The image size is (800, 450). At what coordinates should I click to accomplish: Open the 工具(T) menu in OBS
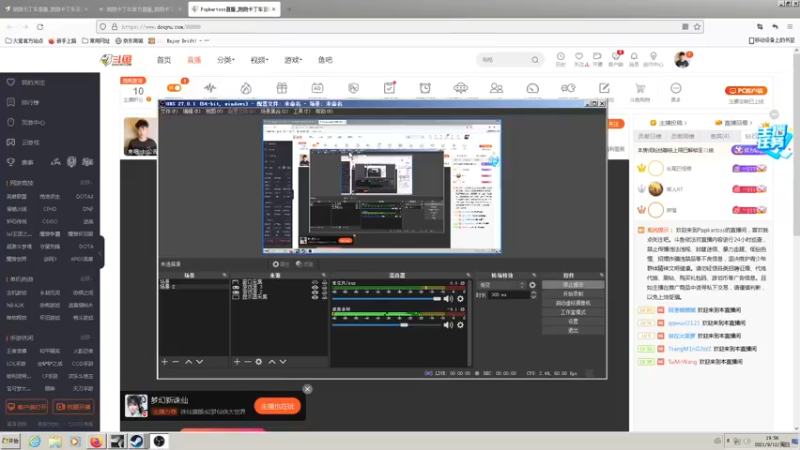point(302,111)
